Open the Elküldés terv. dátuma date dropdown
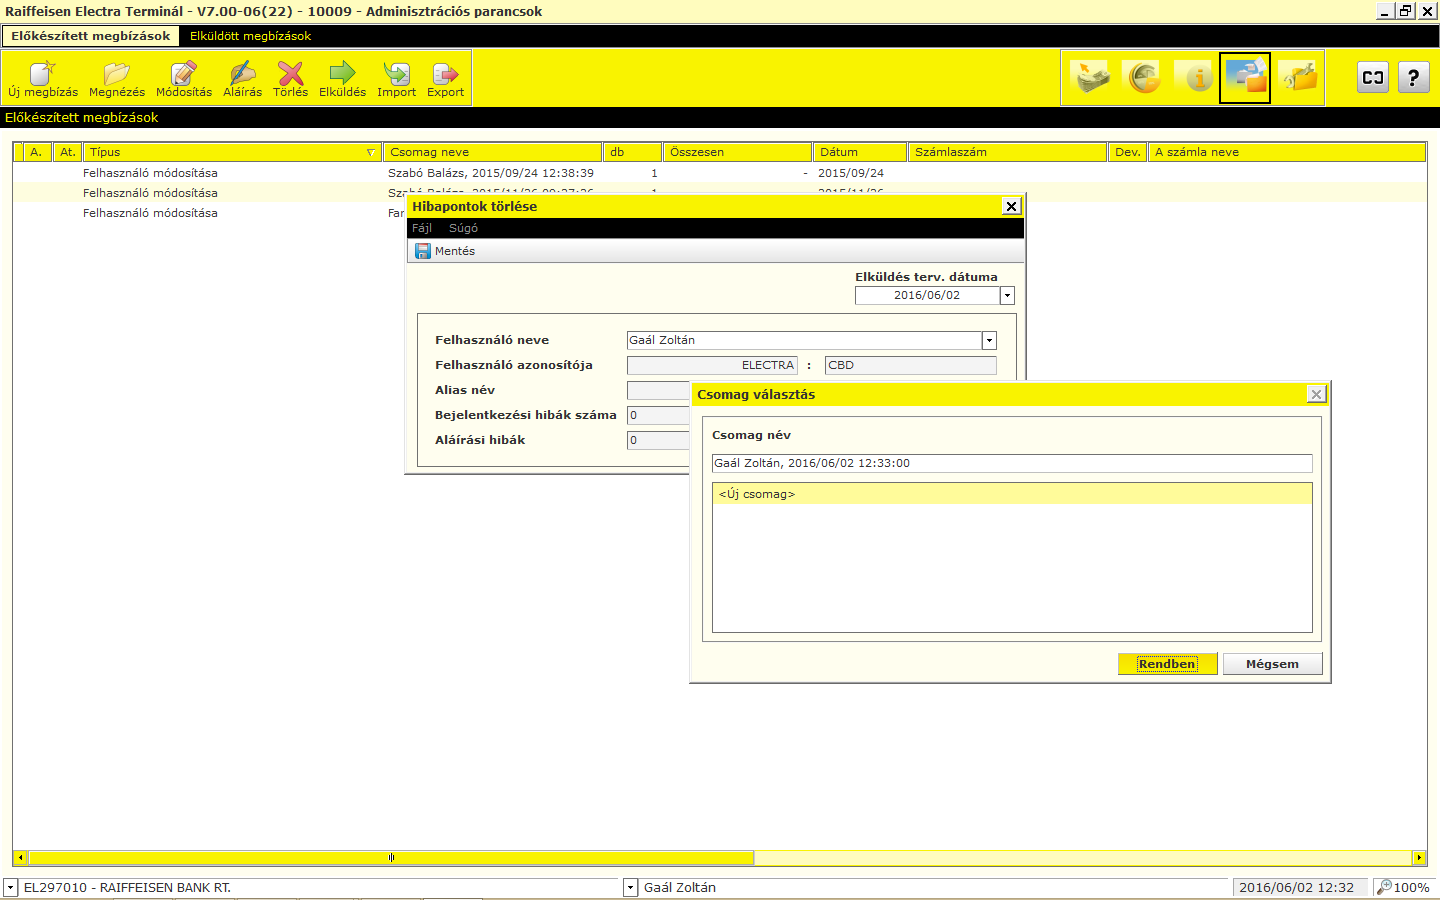This screenshot has height=900, width=1440. click(x=1007, y=295)
